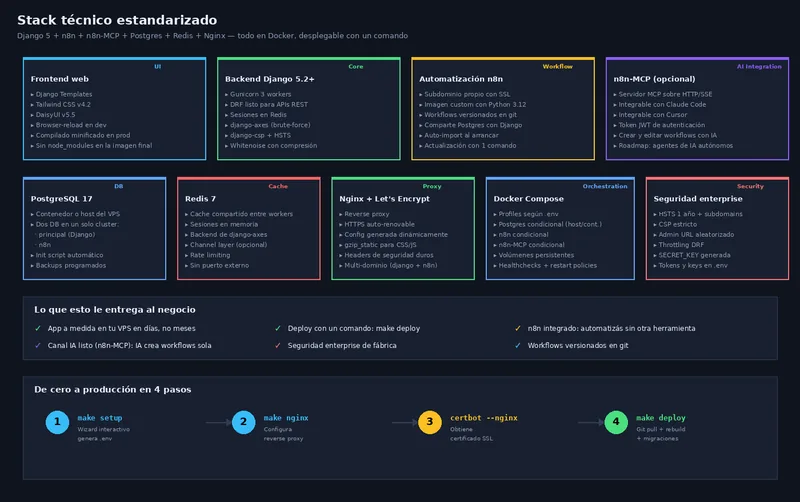Click the 'certbot --nginx' command text
The width and height of the screenshot is (800, 502).
(x=484, y=418)
